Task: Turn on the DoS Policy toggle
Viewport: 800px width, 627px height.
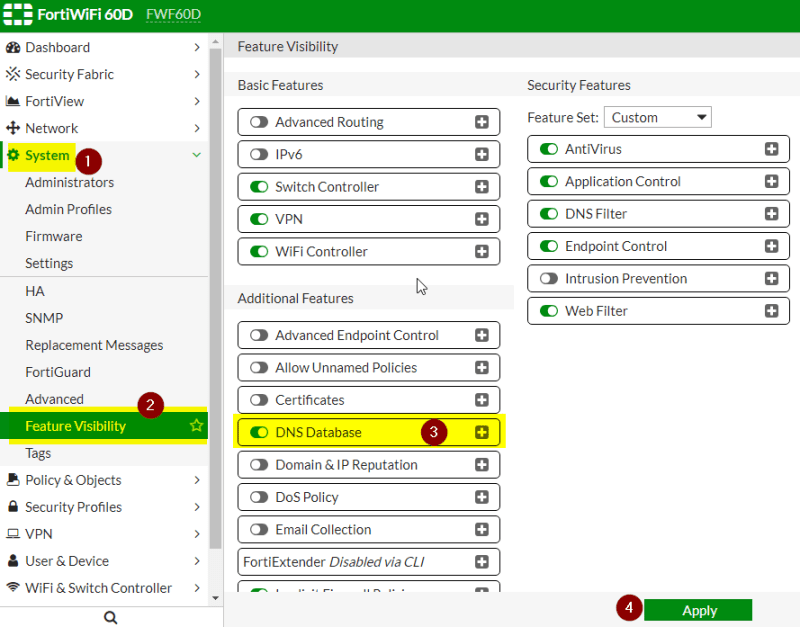Action: click(259, 497)
